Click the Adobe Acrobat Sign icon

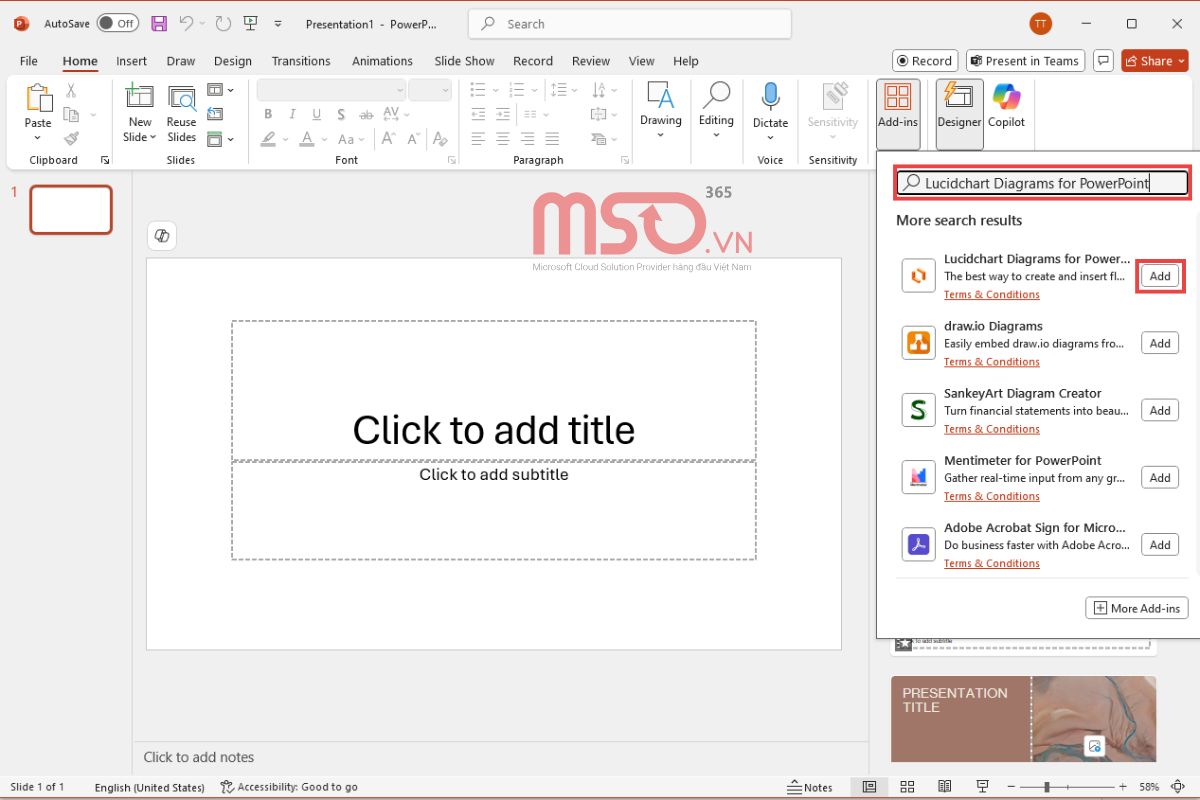click(x=918, y=544)
